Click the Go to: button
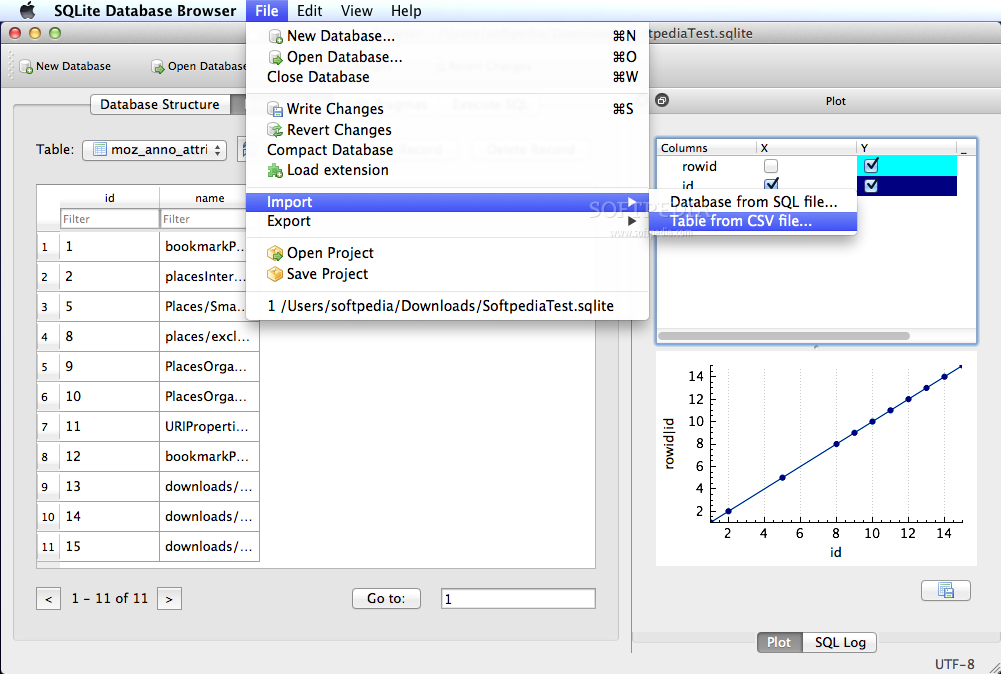The height and width of the screenshot is (674, 1001). pyautogui.click(x=386, y=599)
